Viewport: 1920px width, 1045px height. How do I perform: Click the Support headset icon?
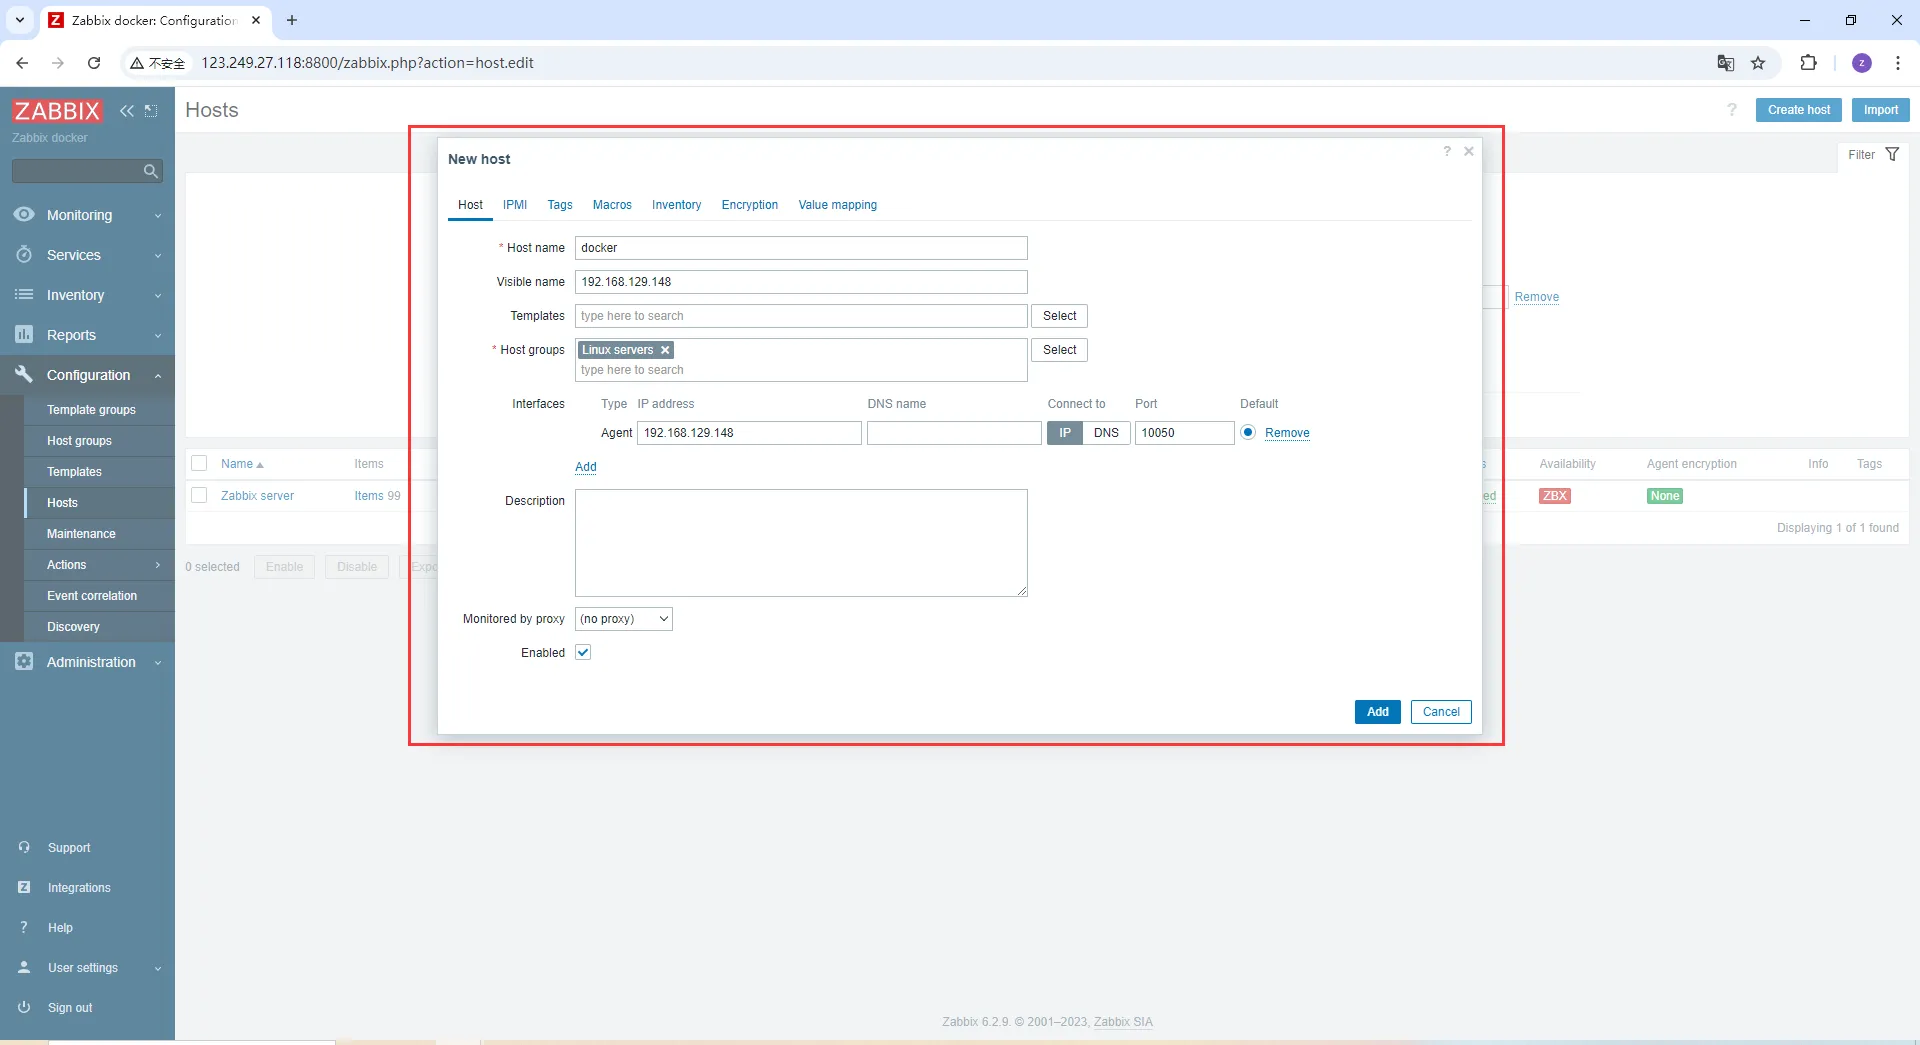tap(24, 848)
